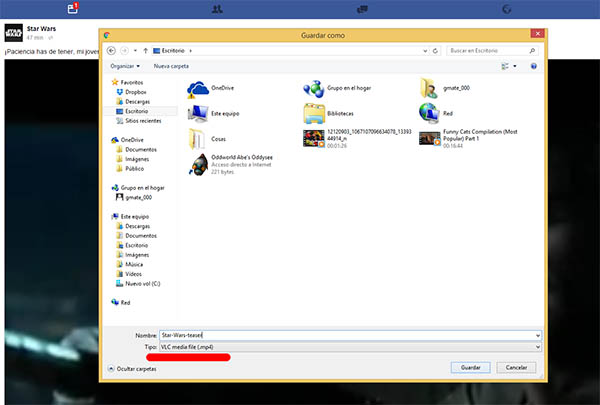This screenshot has width=600, height=405.
Task: Open Facebook globe notifications icon
Action: (x=507, y=9)
